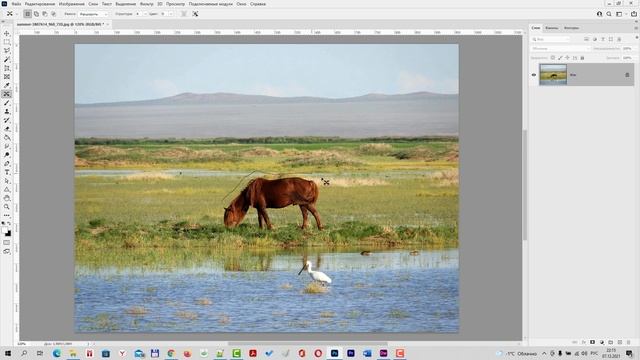Open the Windows Start menu
This screenshot has height=360, width=640.
click(x=7, y=353)
